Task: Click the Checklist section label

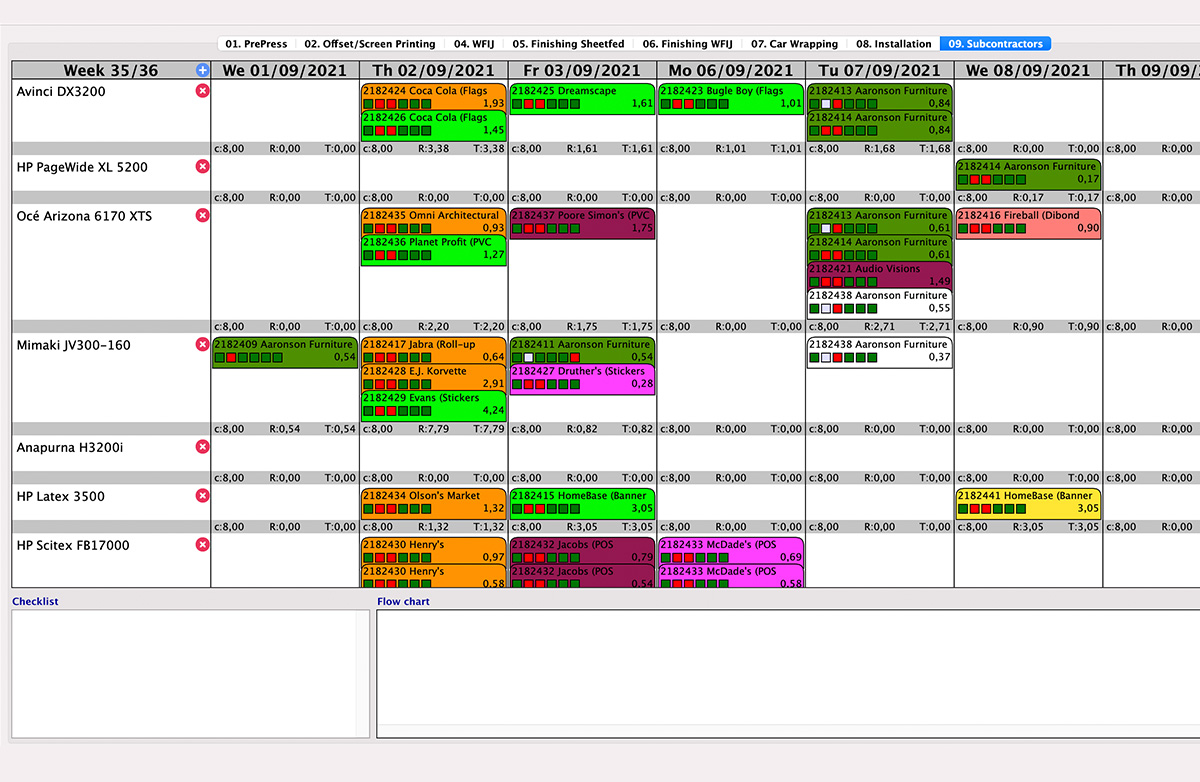Action: coord(35,601)
